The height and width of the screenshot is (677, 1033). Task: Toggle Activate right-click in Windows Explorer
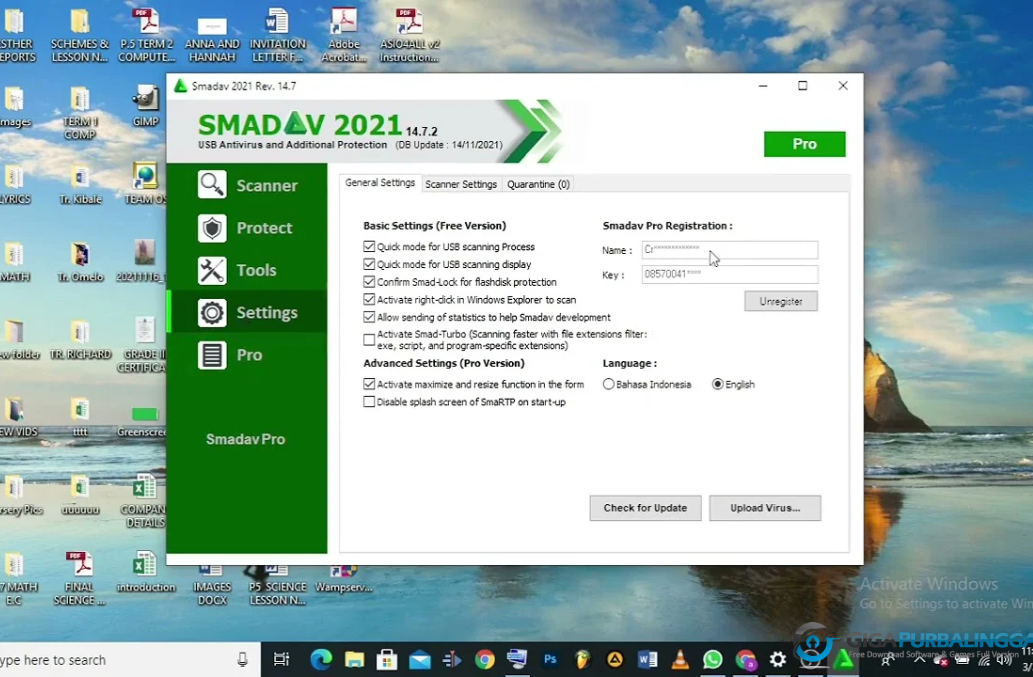point(369,300)
